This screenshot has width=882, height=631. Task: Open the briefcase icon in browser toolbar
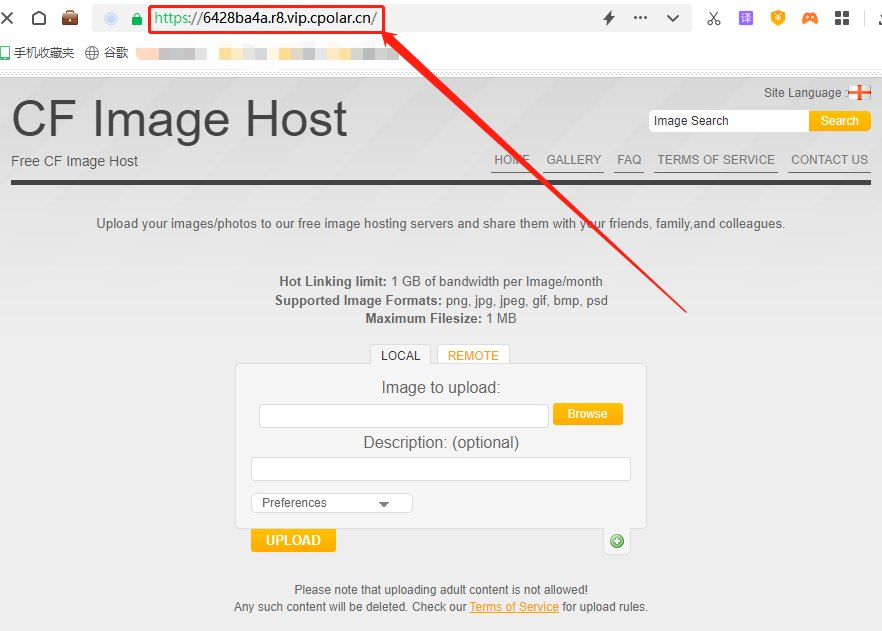pyautogui.click(x=70, y=18)
